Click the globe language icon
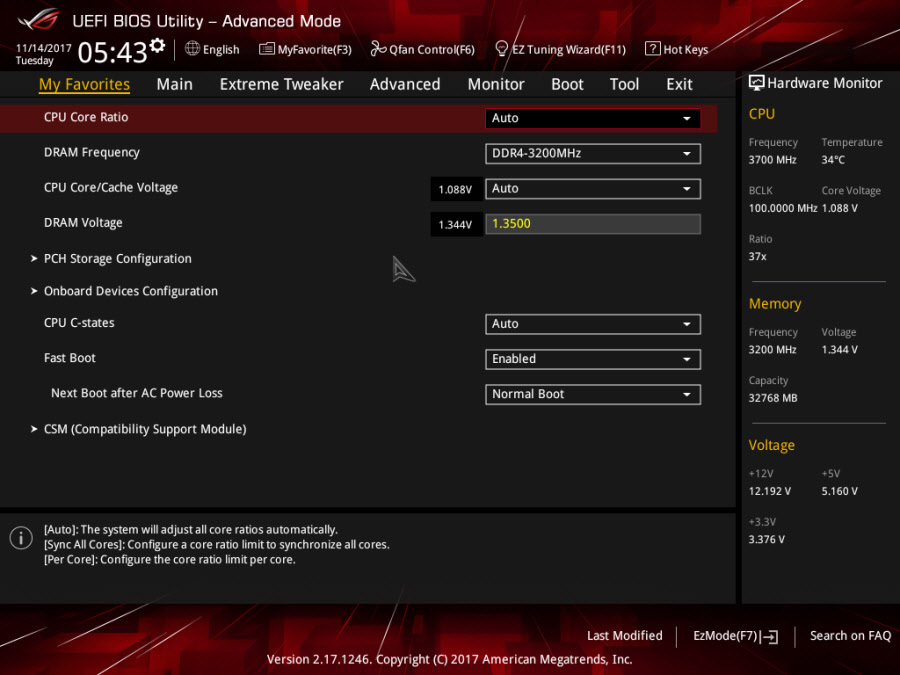This screenshot has height=675, width=900. 193,49
